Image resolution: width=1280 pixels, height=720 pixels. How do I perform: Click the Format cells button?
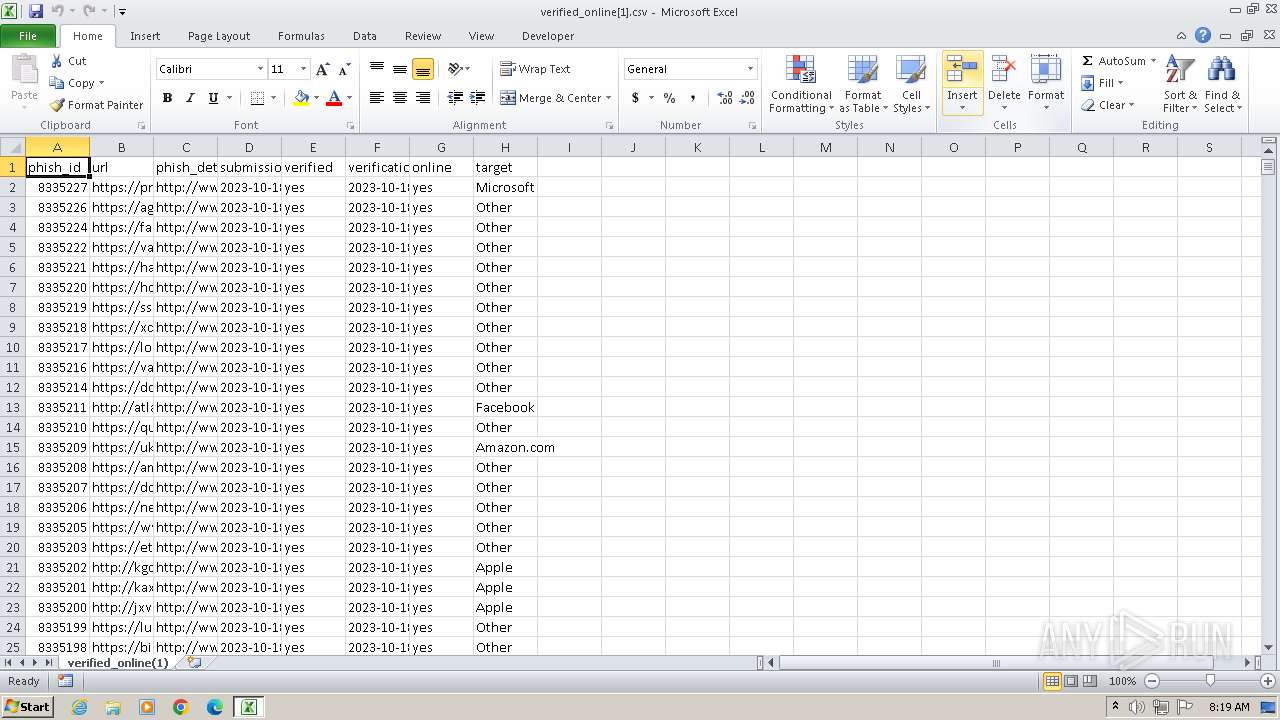coord(1046,84)
